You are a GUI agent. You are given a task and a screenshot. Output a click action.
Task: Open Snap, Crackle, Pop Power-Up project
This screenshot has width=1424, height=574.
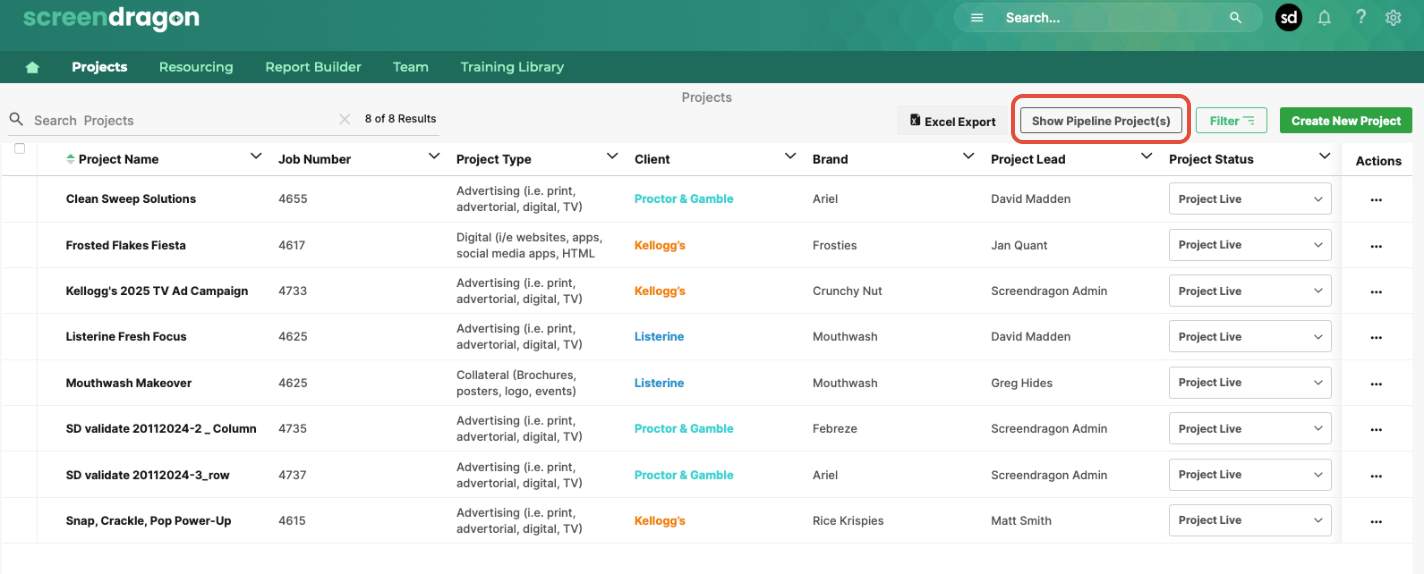[x=149, y=521]
